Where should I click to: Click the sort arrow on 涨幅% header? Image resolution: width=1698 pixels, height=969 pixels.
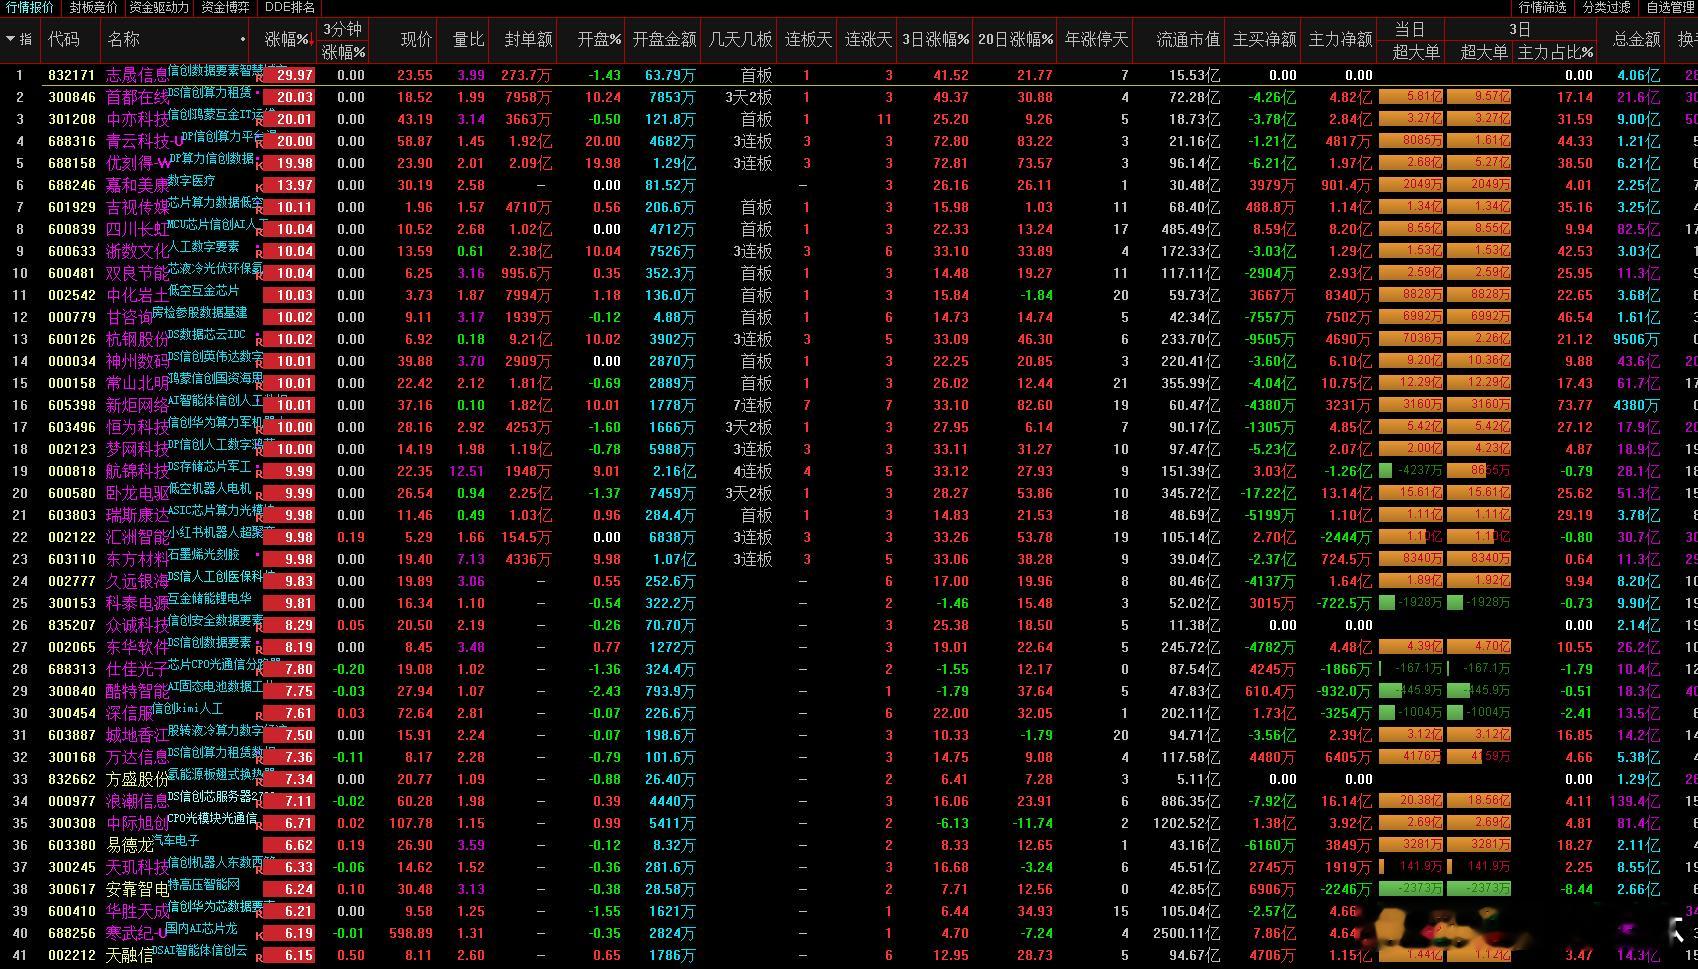click(x=312, y=41)
